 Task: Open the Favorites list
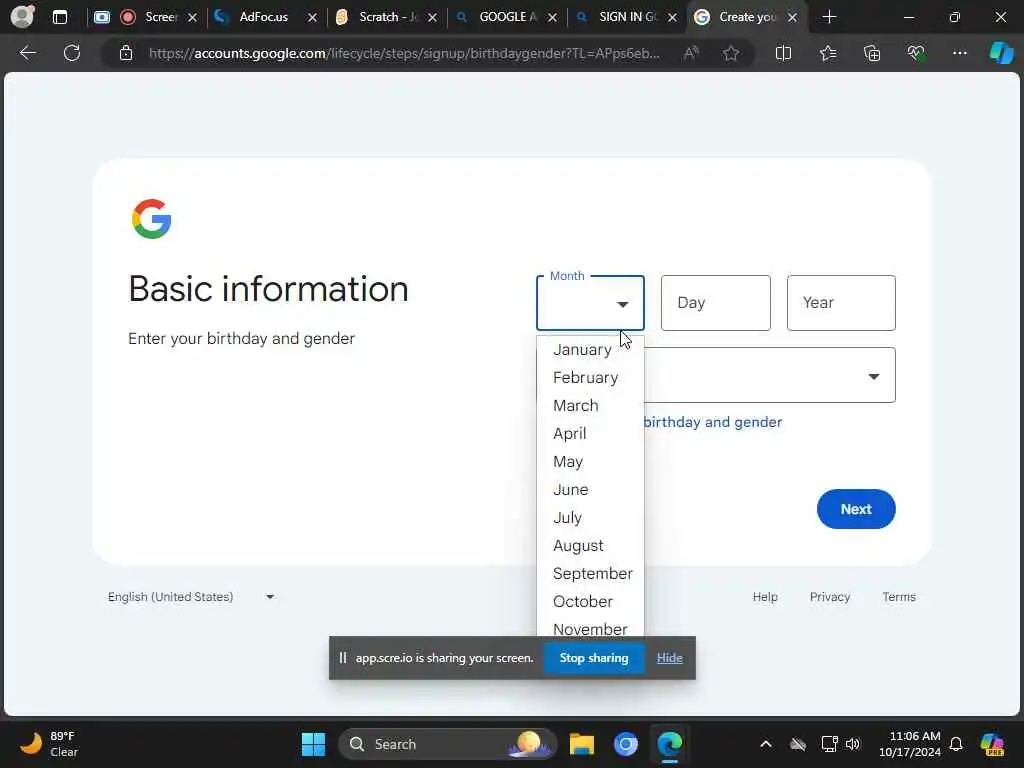(x=828, y=53)
